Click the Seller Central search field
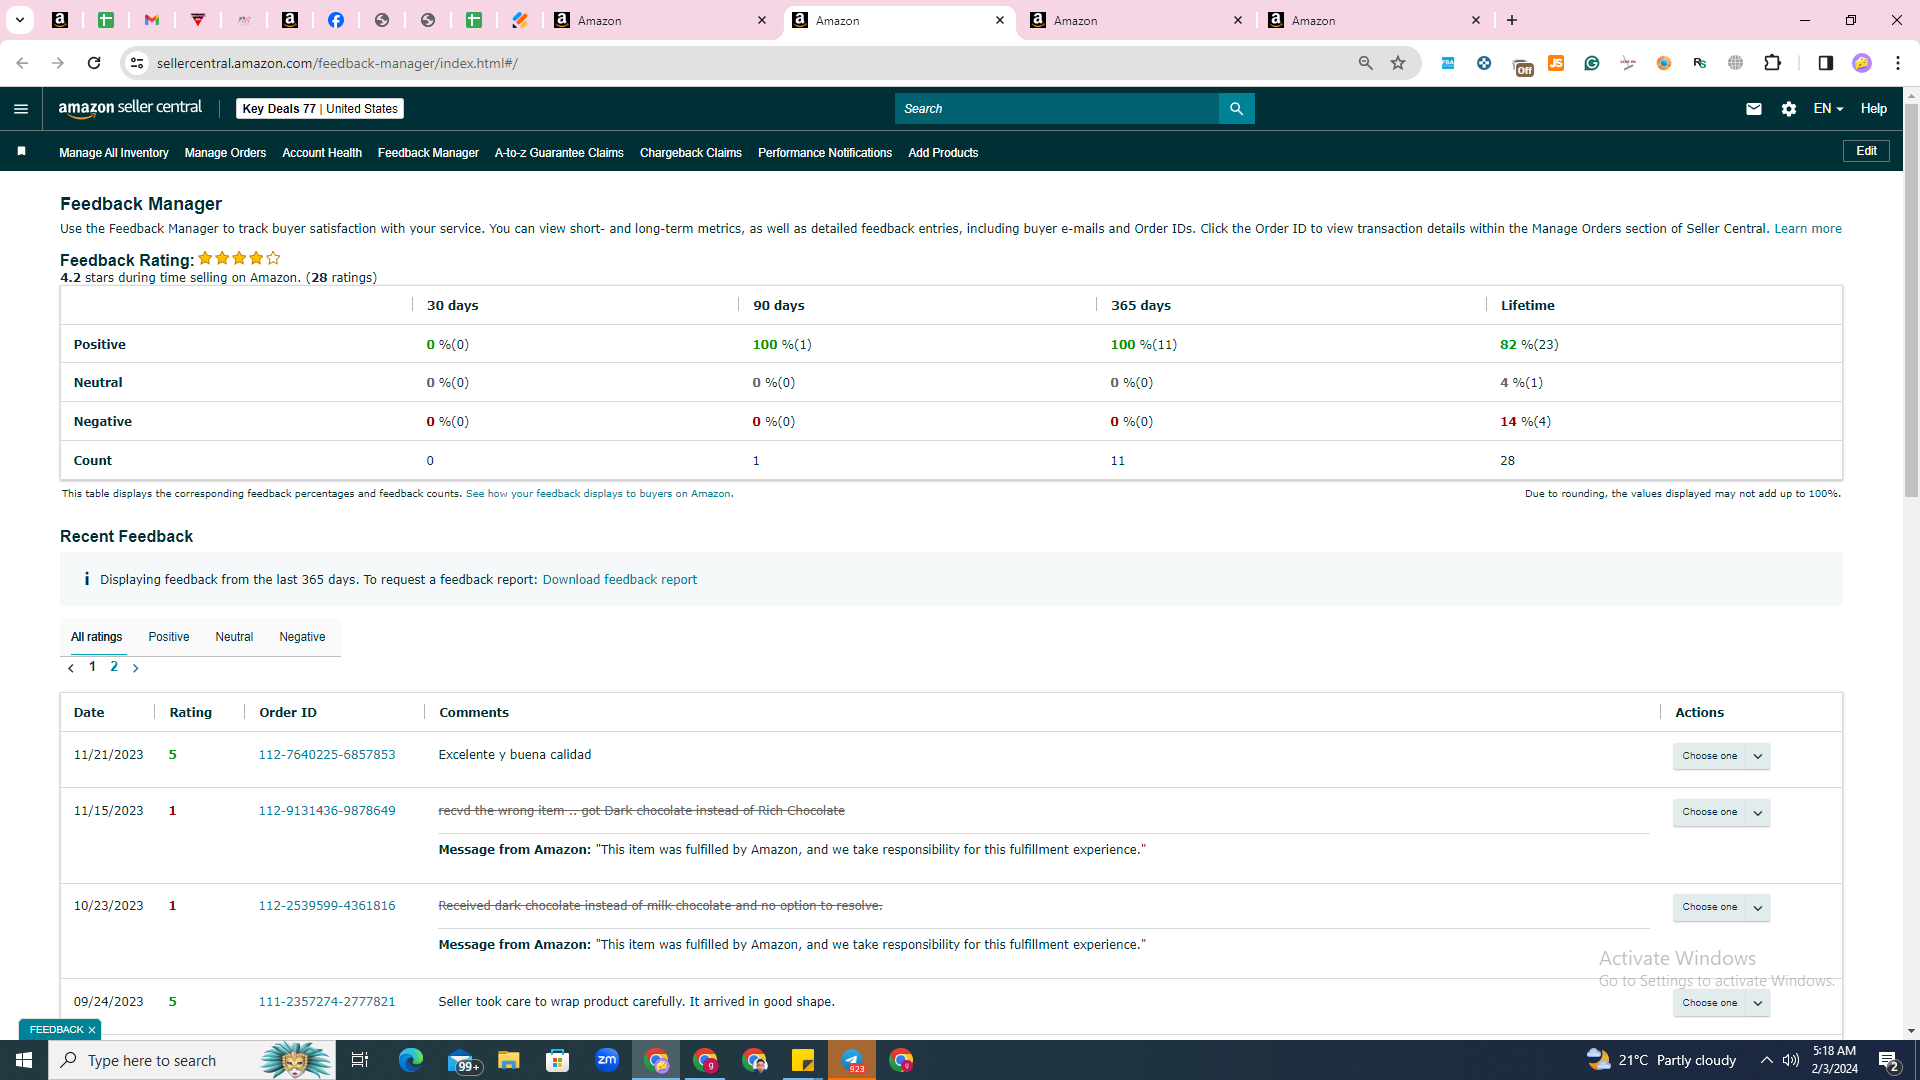This screenshot has height=1080, width=1920. (1057, 109)
